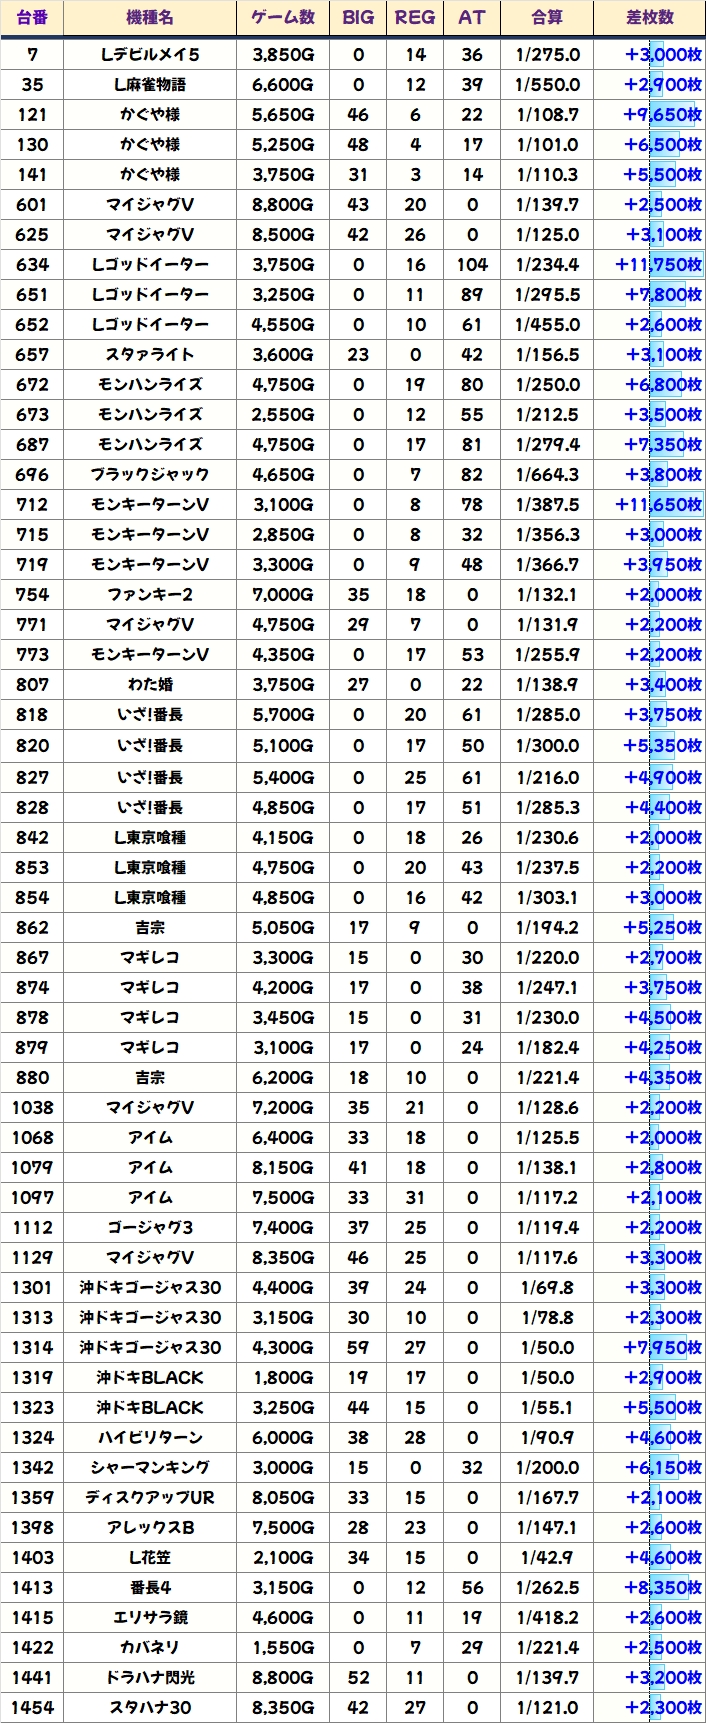Click the +9,650枚 difference value
706x1723 pixels.
(662, 115)
